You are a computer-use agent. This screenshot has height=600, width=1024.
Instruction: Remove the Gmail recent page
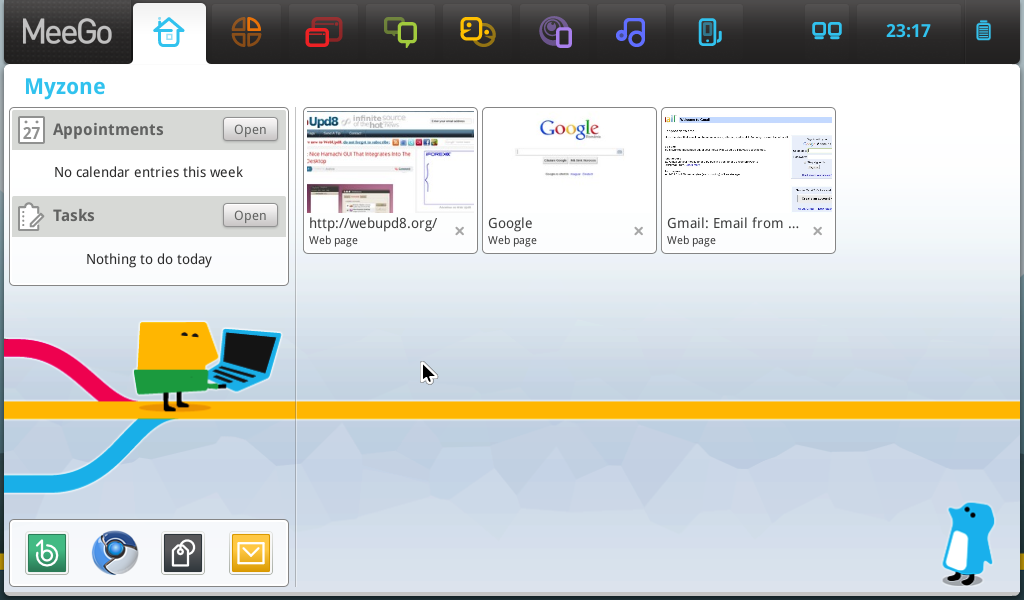[x=818, y=231]
